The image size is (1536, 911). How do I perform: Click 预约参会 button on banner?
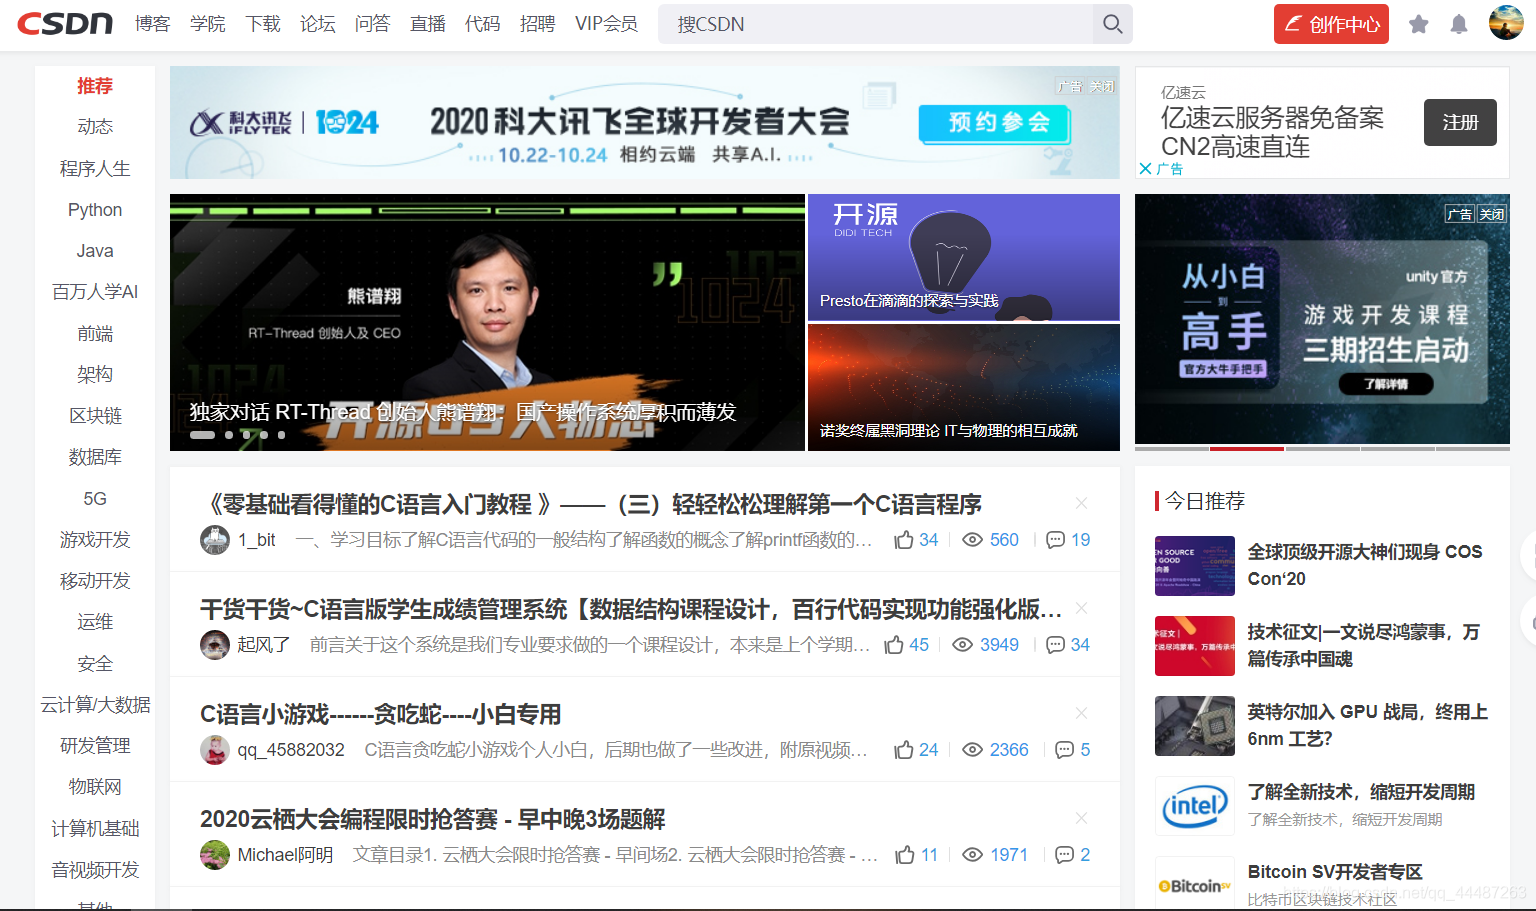pos(995,123)
